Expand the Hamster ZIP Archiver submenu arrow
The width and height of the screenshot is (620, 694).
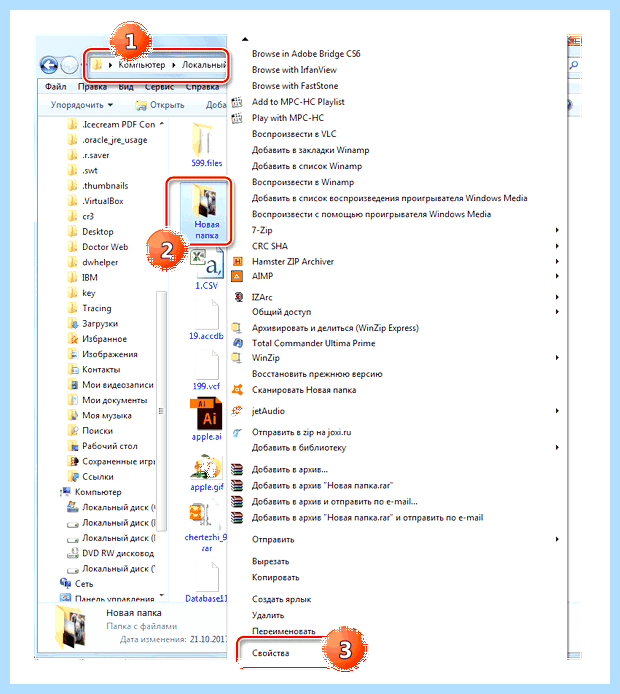click(557, 262)
